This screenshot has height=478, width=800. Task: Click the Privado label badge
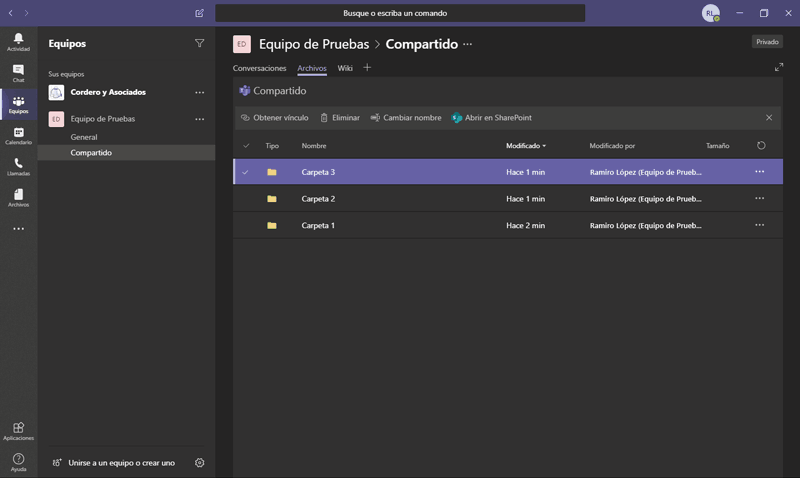[x=767, y=42]
